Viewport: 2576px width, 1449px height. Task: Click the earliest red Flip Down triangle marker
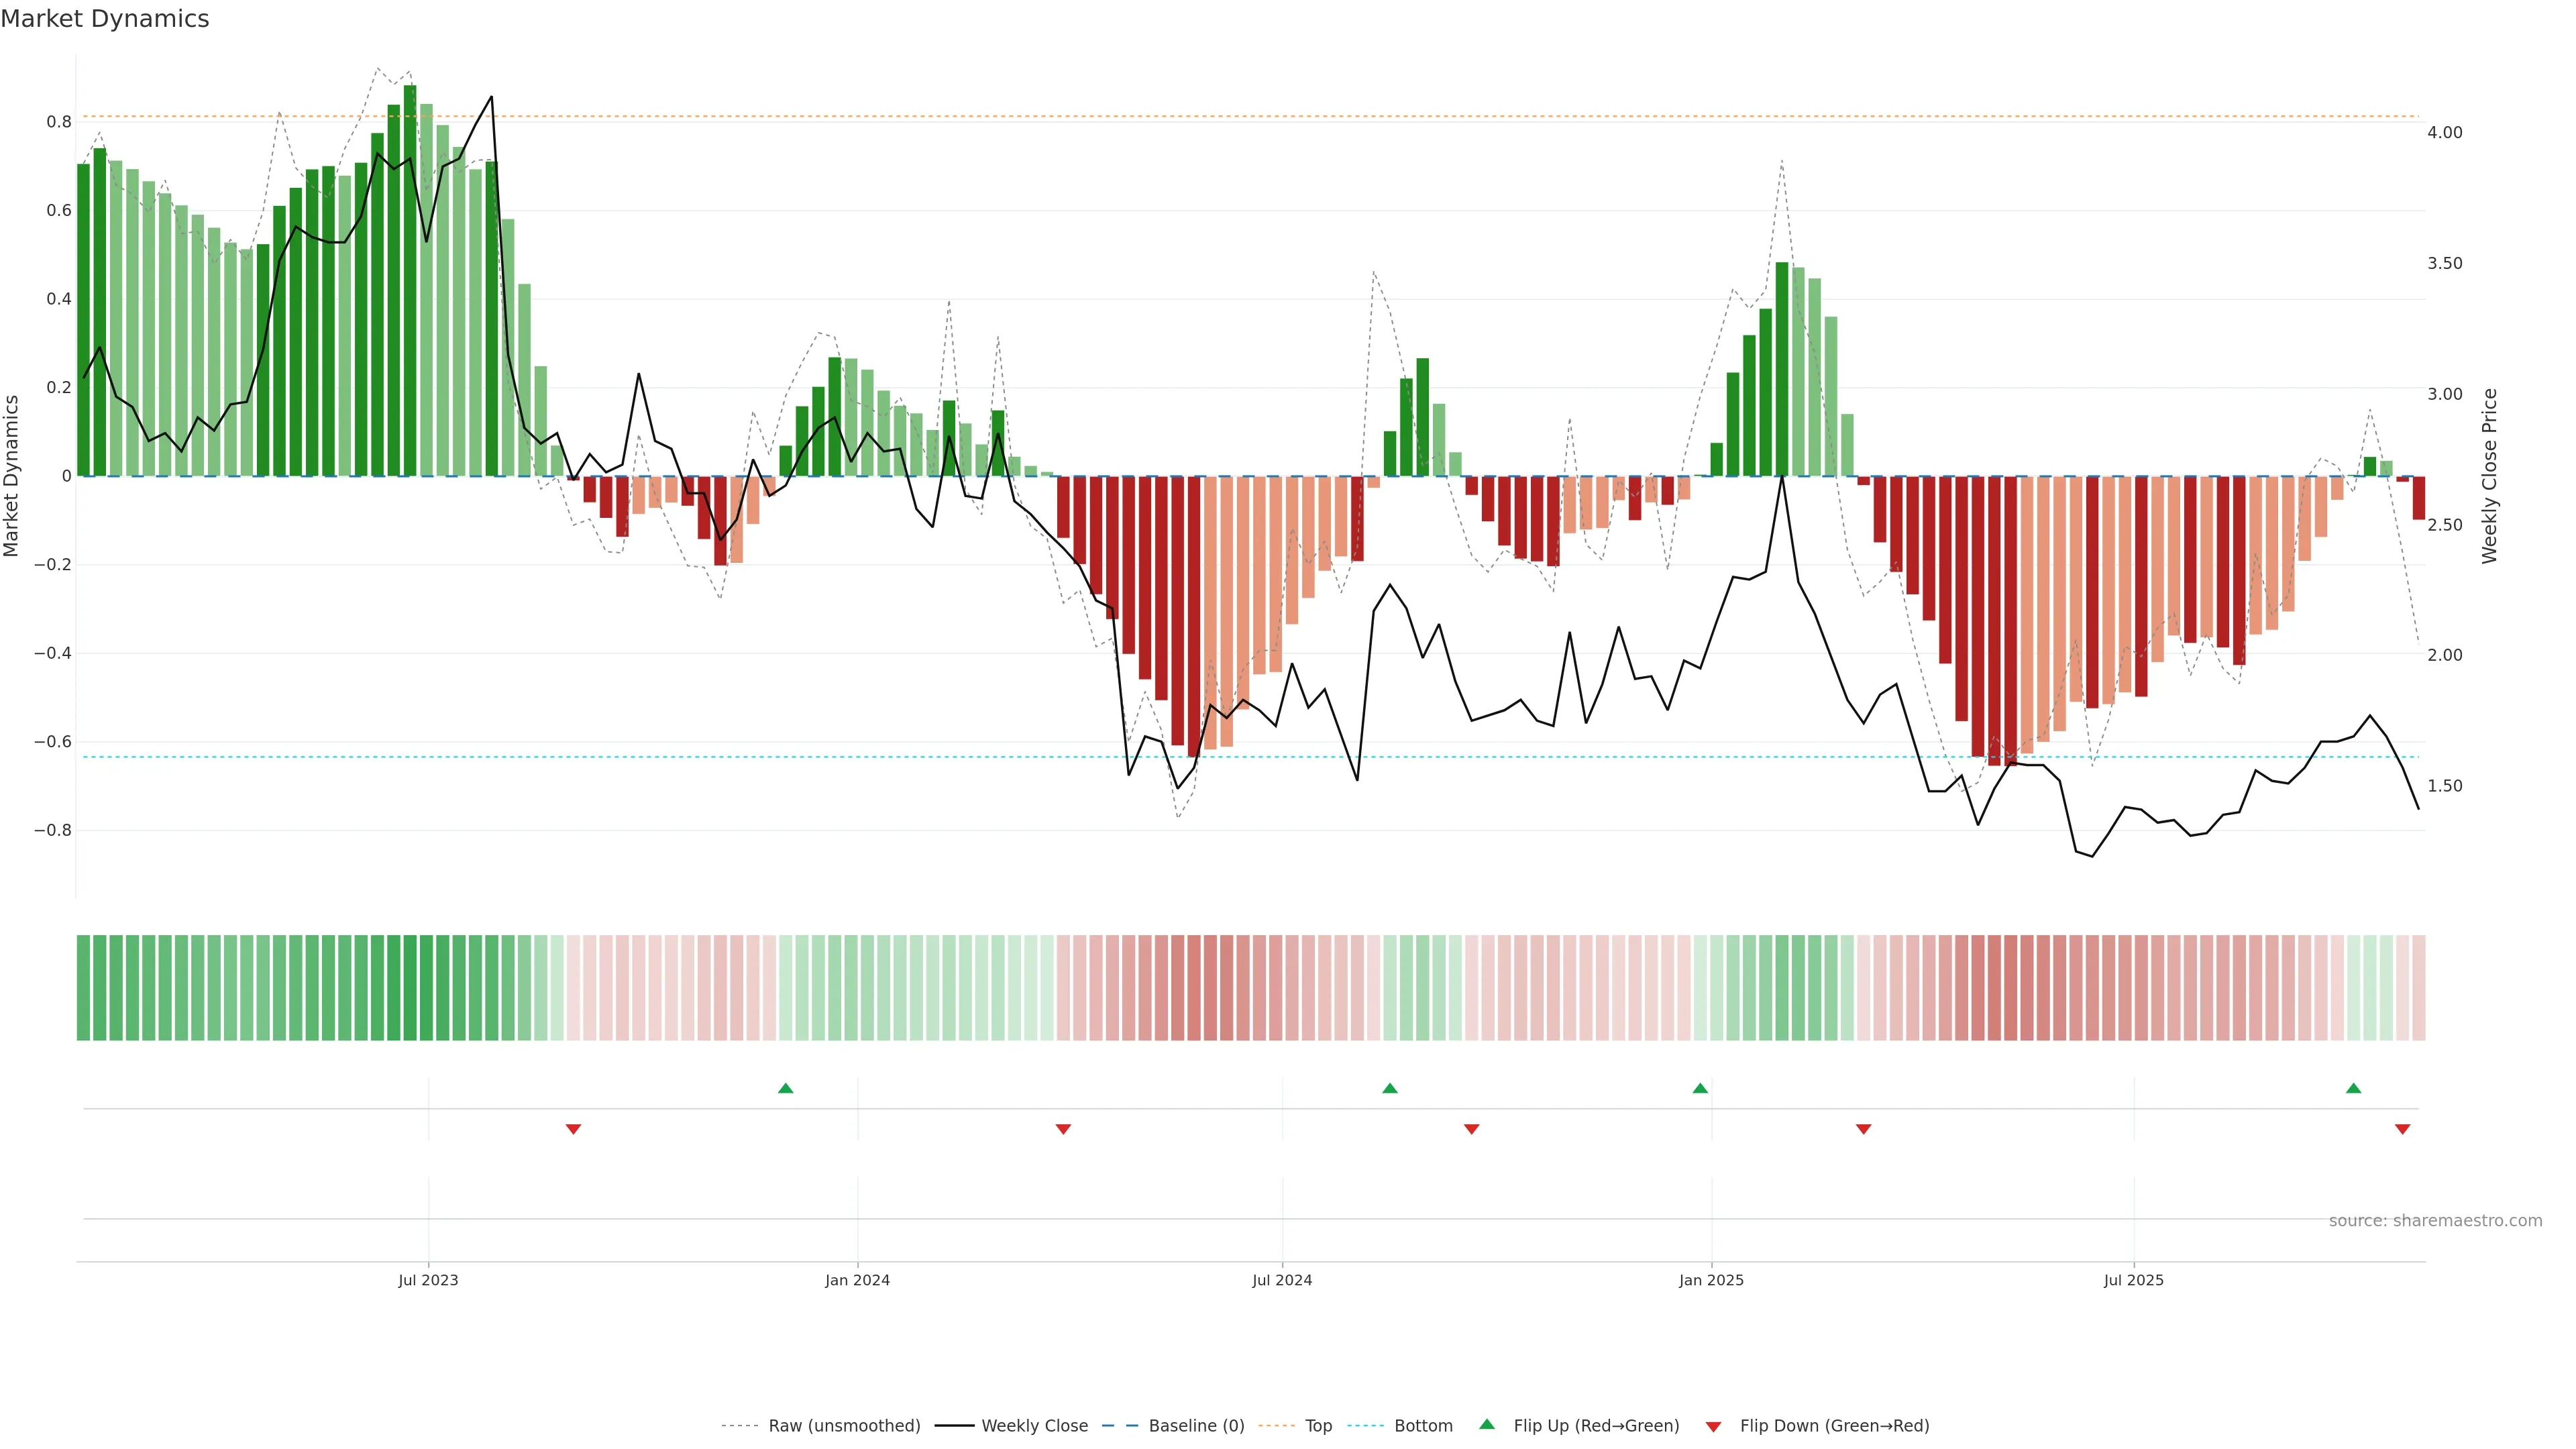573,1129
